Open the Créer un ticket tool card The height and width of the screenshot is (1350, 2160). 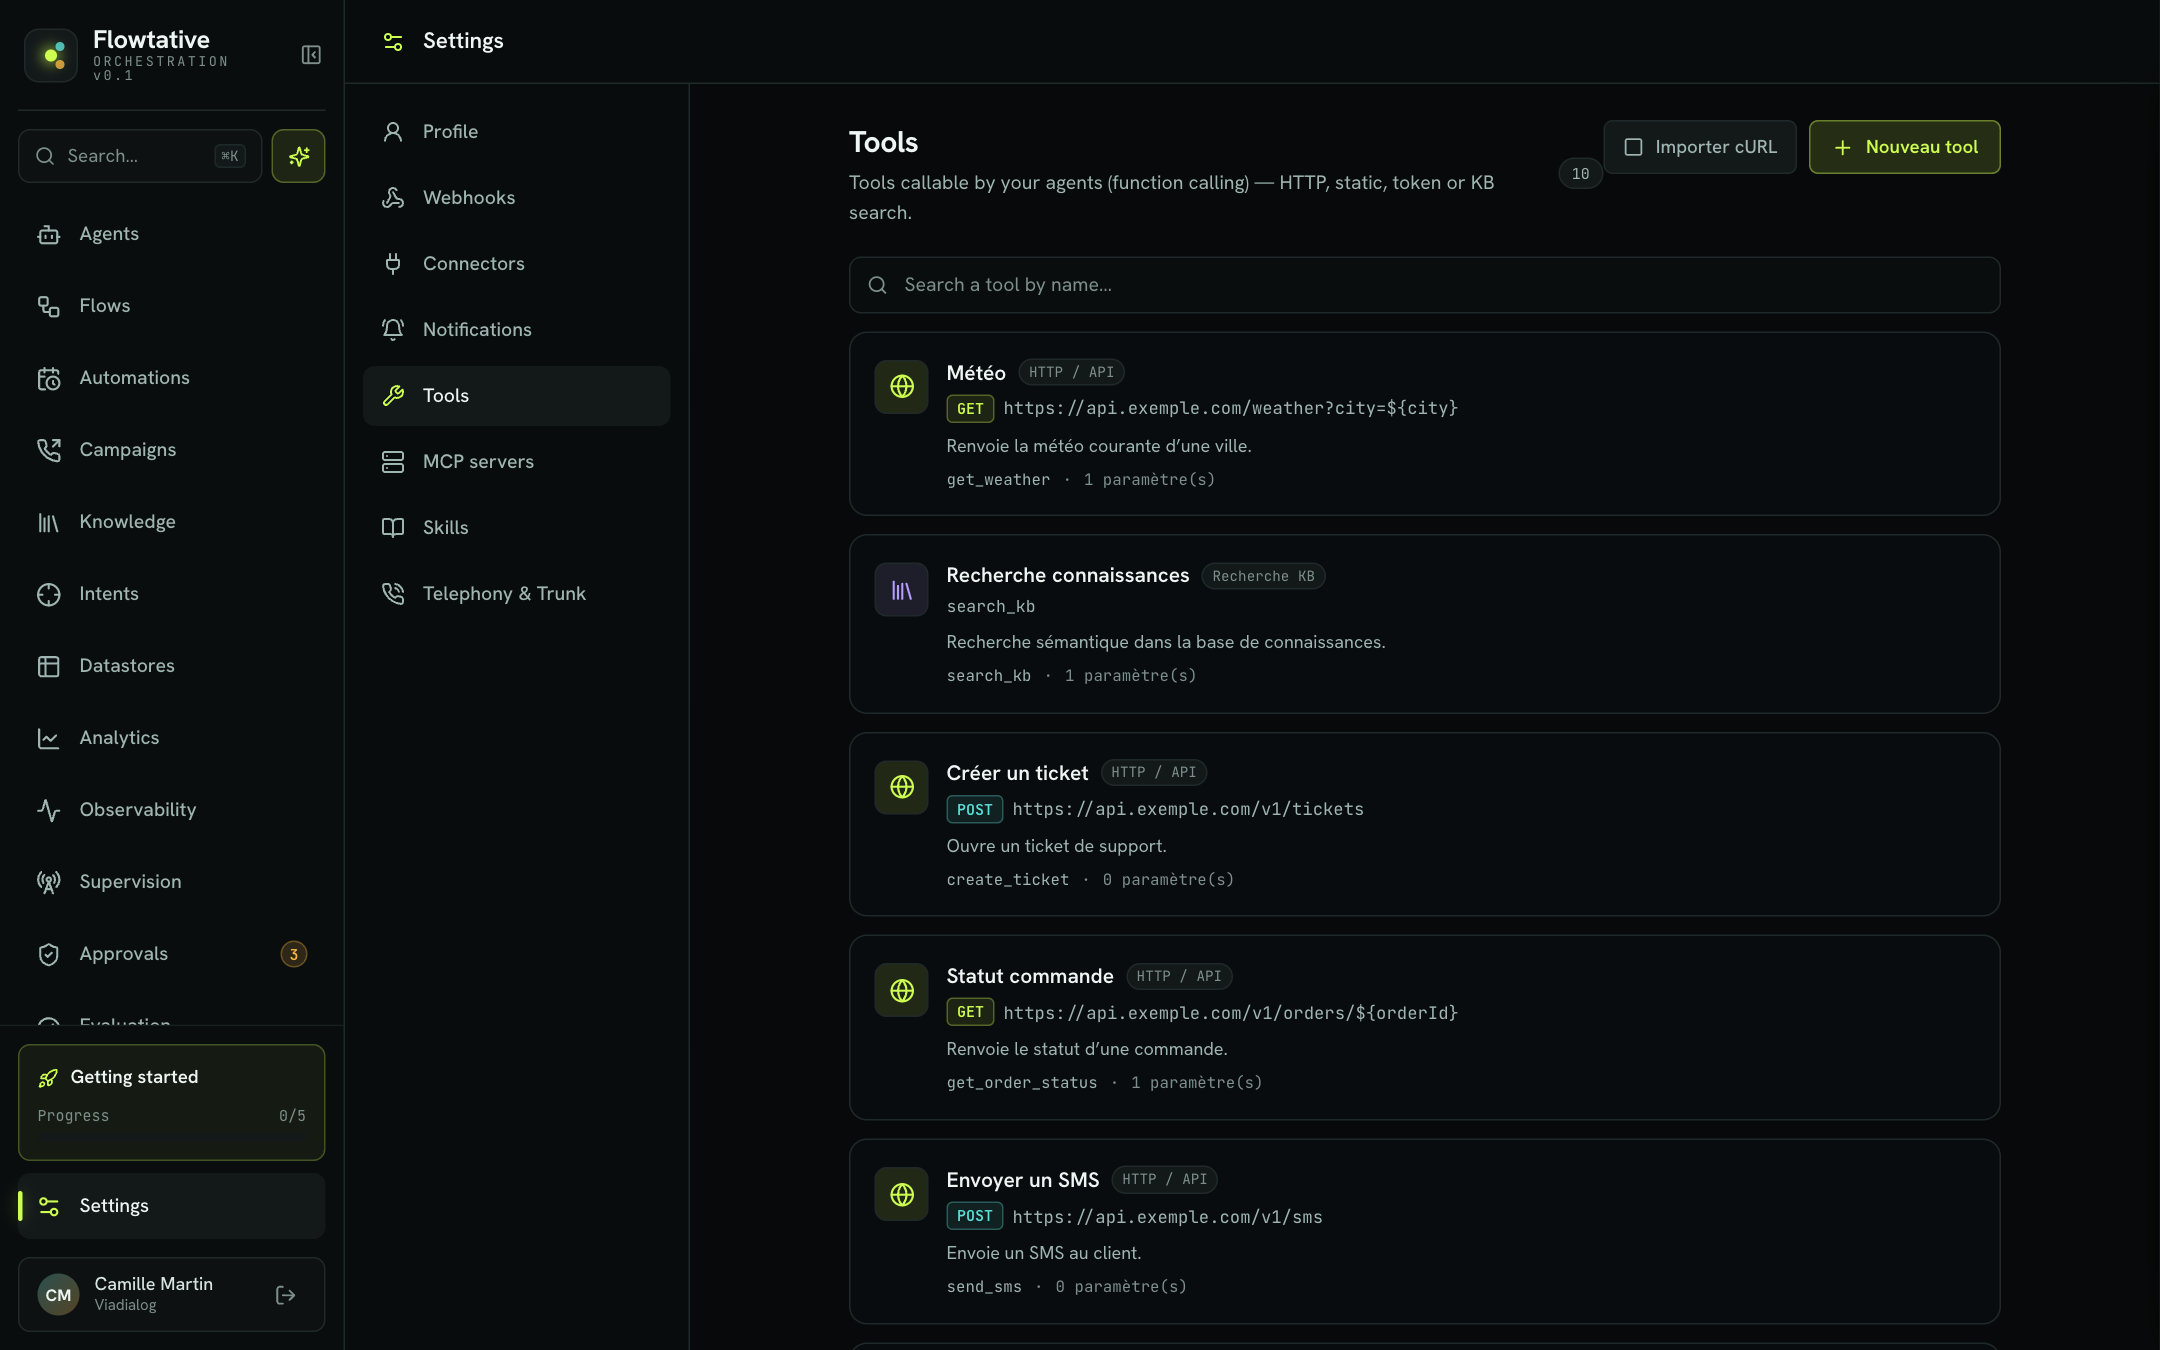1424,824
